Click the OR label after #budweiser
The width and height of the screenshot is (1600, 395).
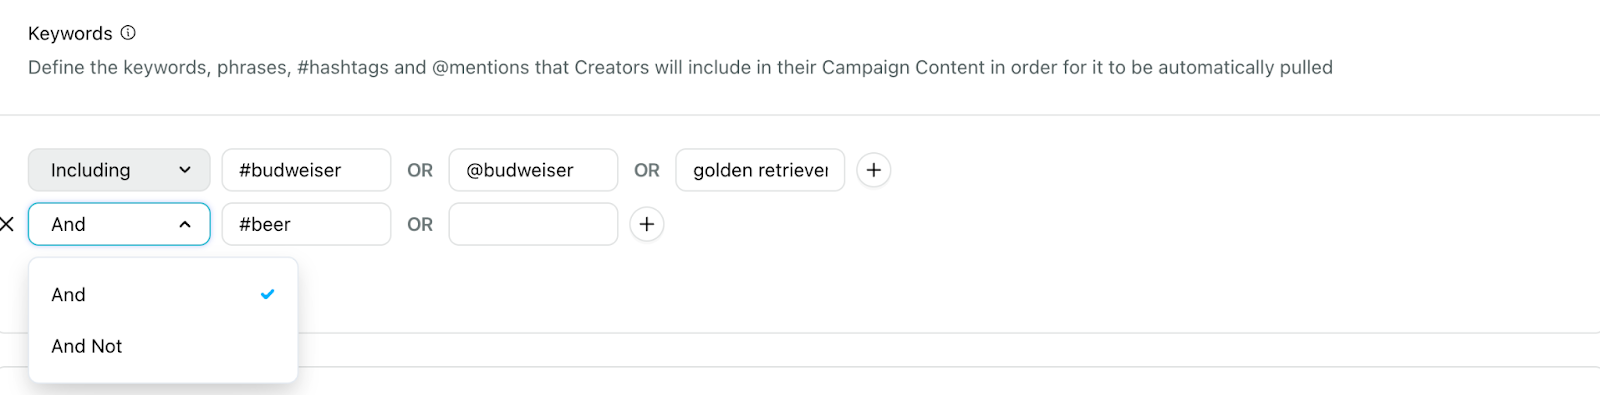click(x=420, y=170)
